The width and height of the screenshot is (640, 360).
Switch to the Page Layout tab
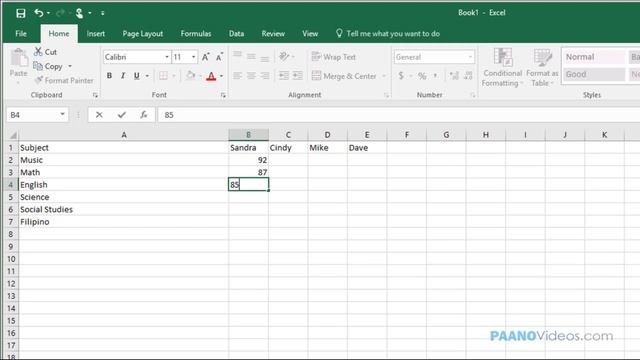tap(142, 34)
